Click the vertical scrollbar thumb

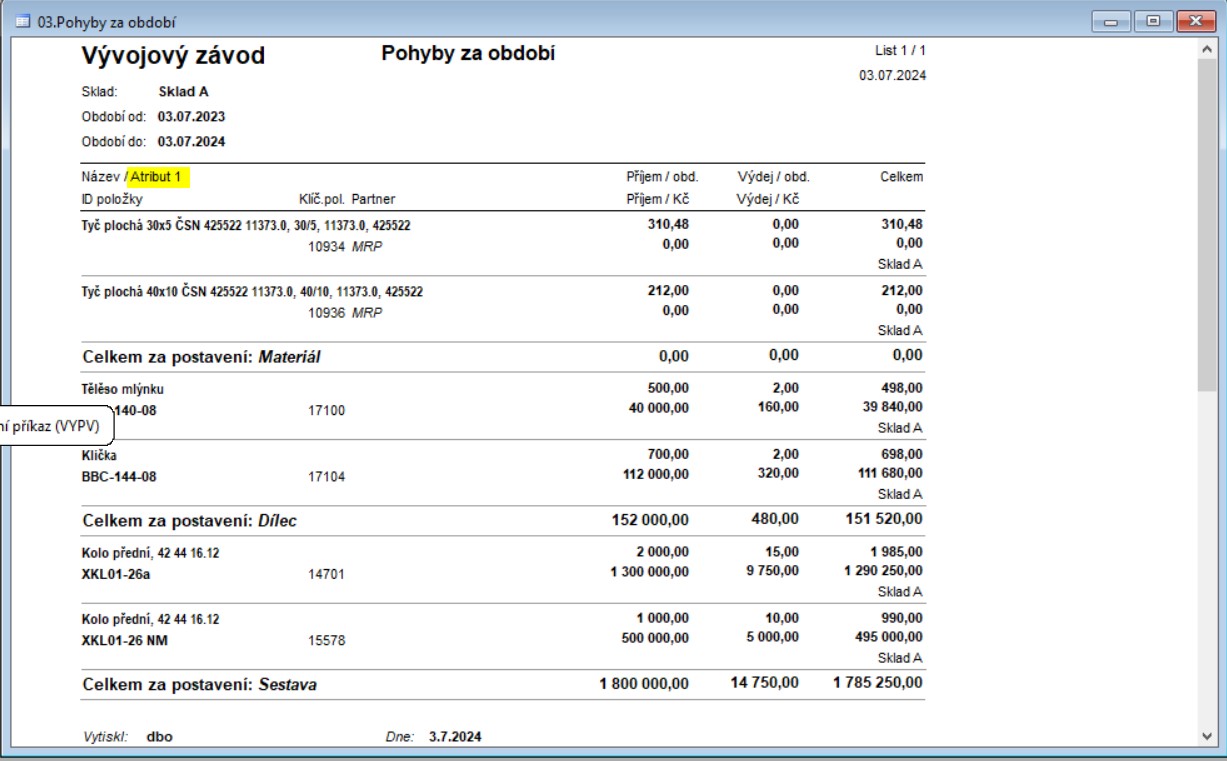tap(1206, 224)
